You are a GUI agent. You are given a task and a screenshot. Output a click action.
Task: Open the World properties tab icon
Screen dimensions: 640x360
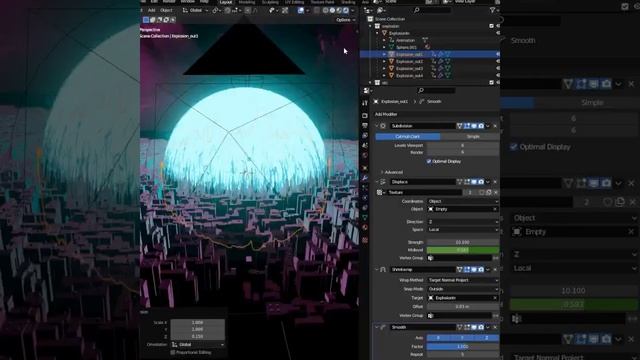pos(365,156)
